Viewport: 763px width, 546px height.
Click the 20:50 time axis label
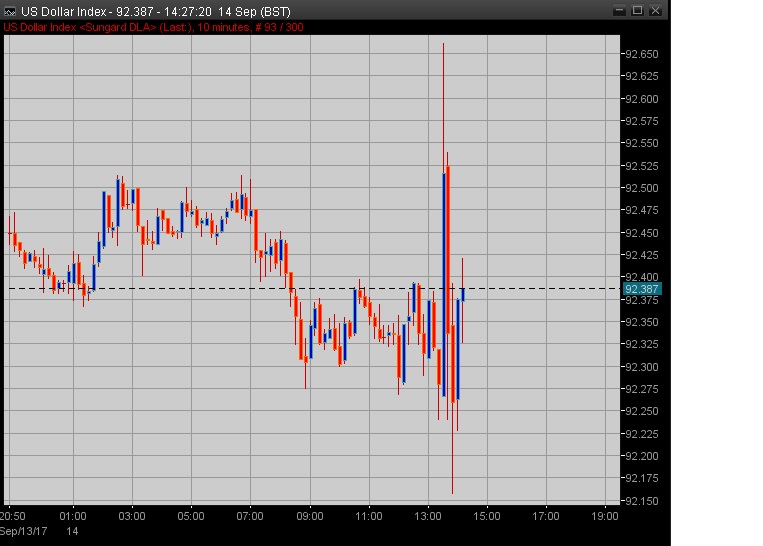tap(13, 516)
